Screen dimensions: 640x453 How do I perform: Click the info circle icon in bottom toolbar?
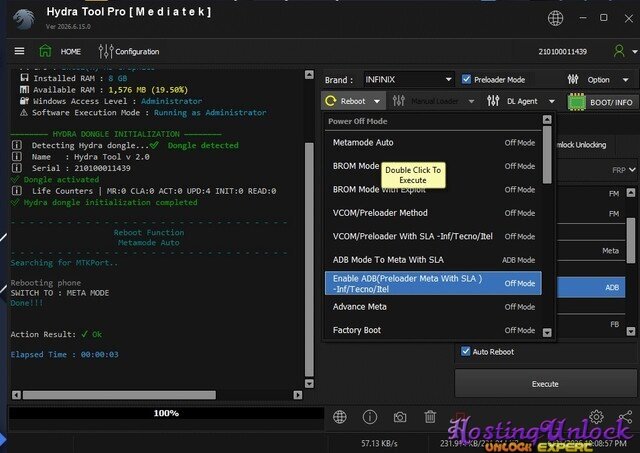tap(369, 417)
